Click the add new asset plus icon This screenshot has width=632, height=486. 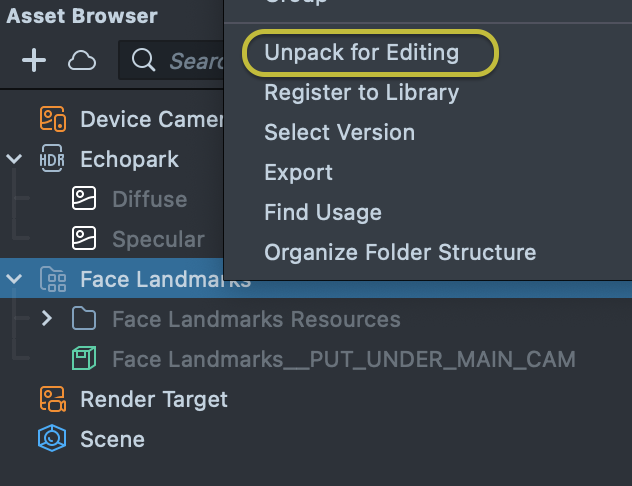(x=34, y=61)
